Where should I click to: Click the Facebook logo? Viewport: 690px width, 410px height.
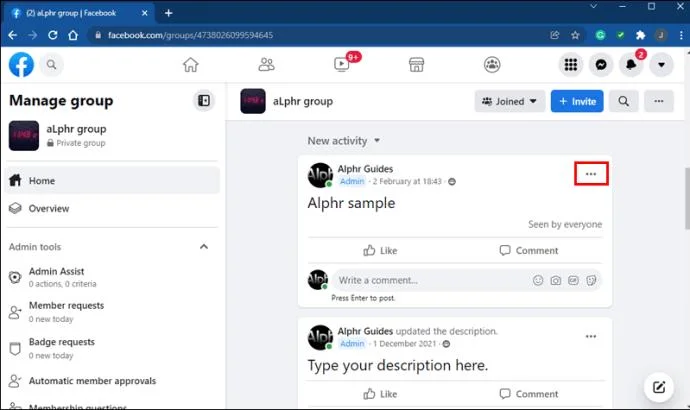21,65
